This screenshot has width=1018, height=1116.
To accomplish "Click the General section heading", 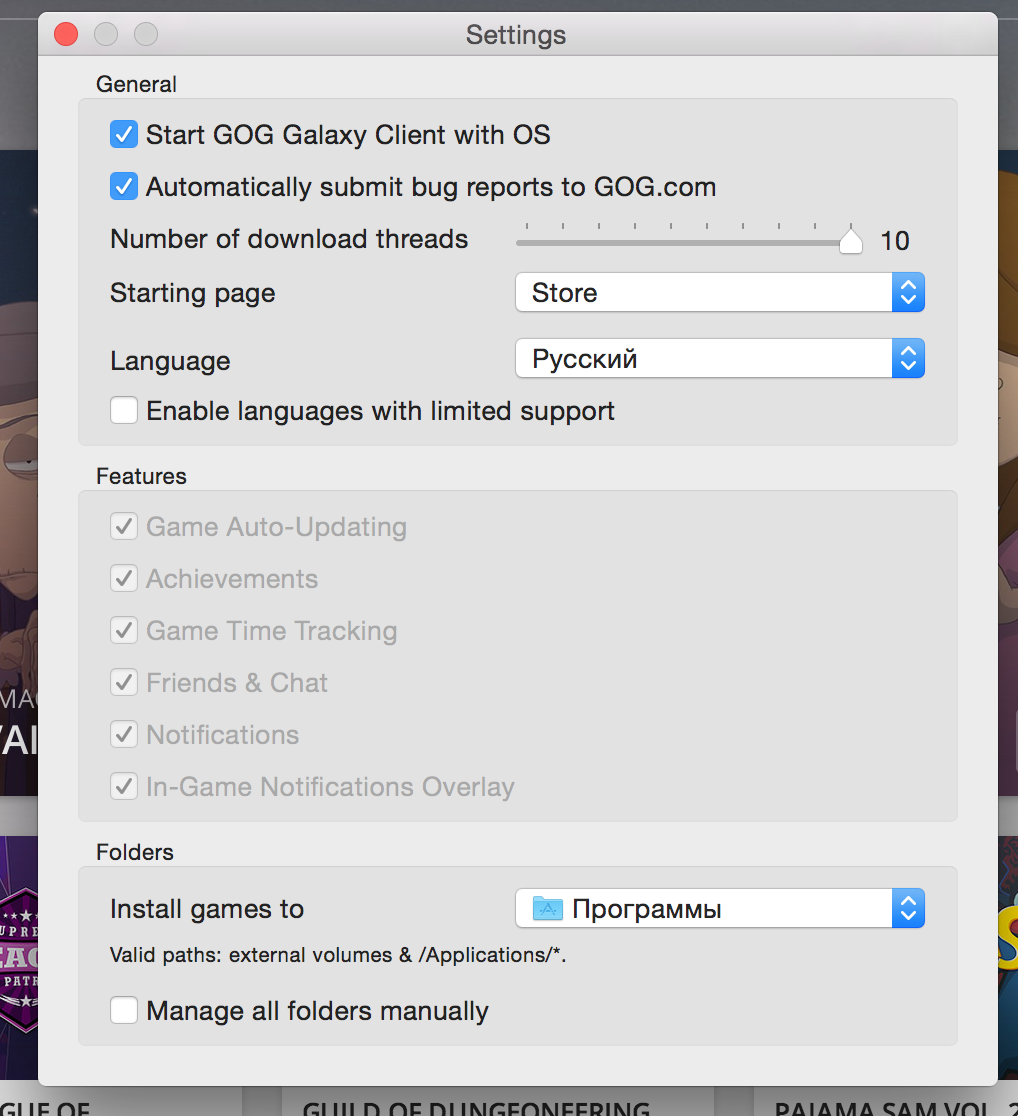I will tap(137, 84).
